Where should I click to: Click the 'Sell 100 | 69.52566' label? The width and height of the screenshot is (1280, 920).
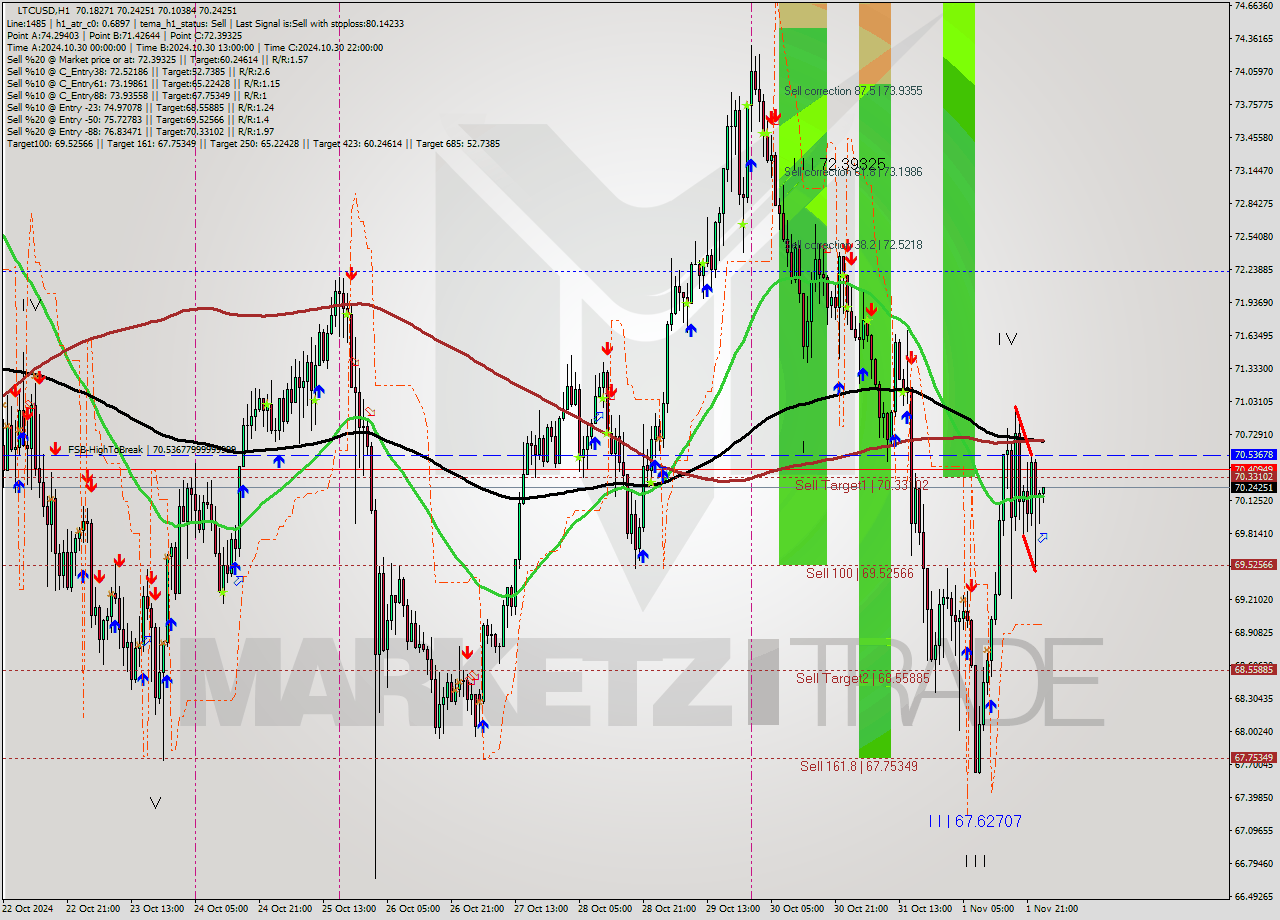pos(860,573)
